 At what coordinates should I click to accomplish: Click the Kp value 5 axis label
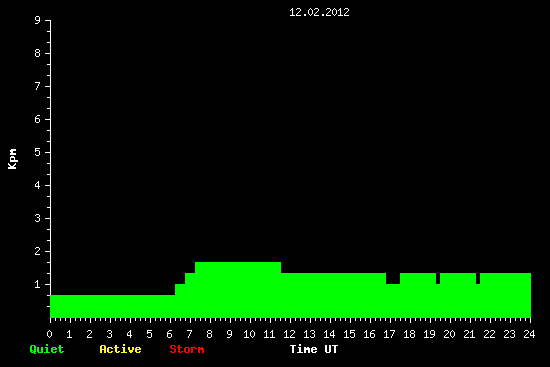click(38, 152)
